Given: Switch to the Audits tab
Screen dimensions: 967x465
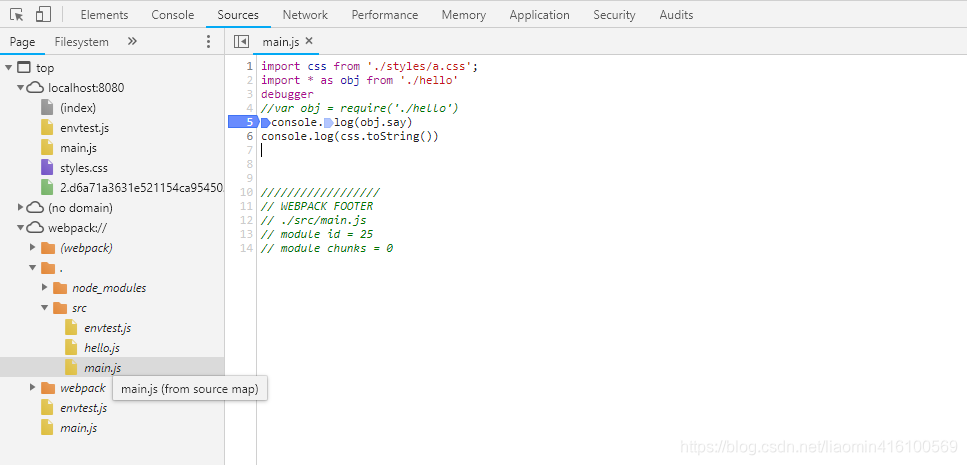Looking at the screenshot, I should point(676,15).
